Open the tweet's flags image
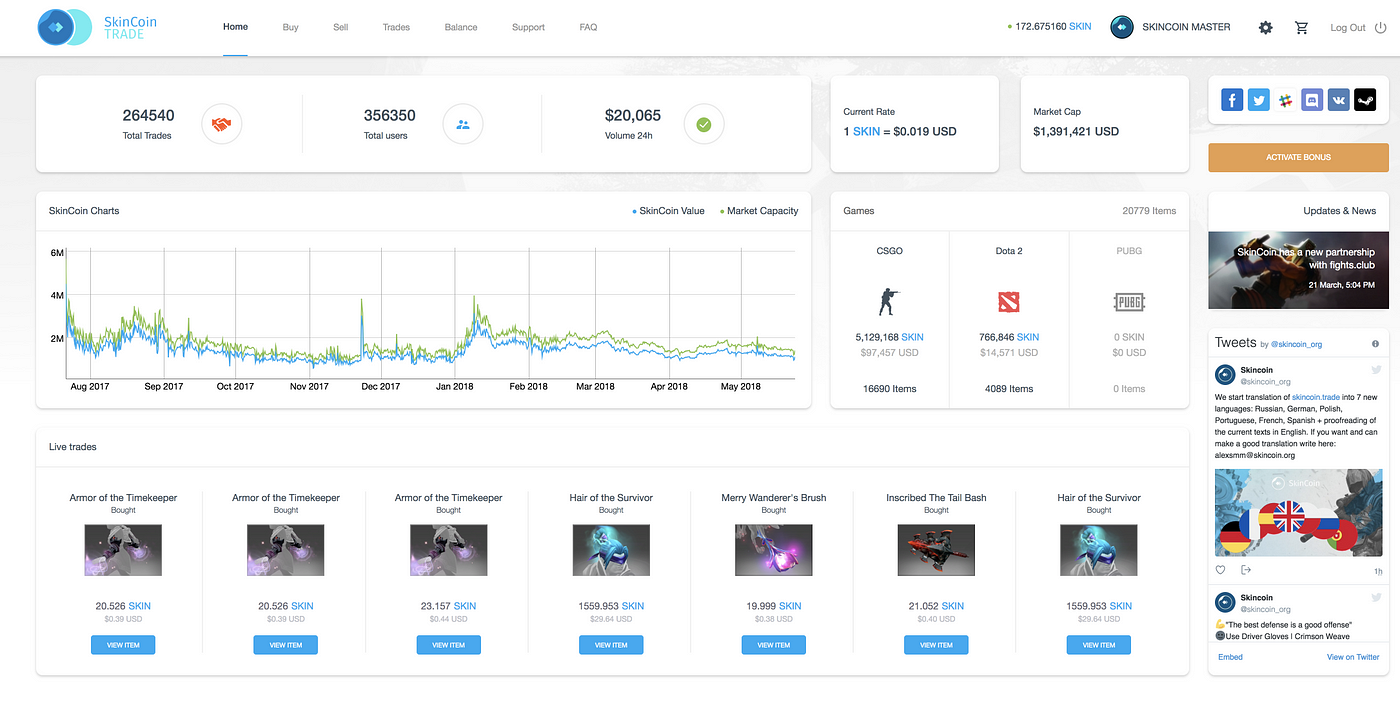Viewport: 1400px width, 703px height. pyautogui.click(x=1298, y=513)
